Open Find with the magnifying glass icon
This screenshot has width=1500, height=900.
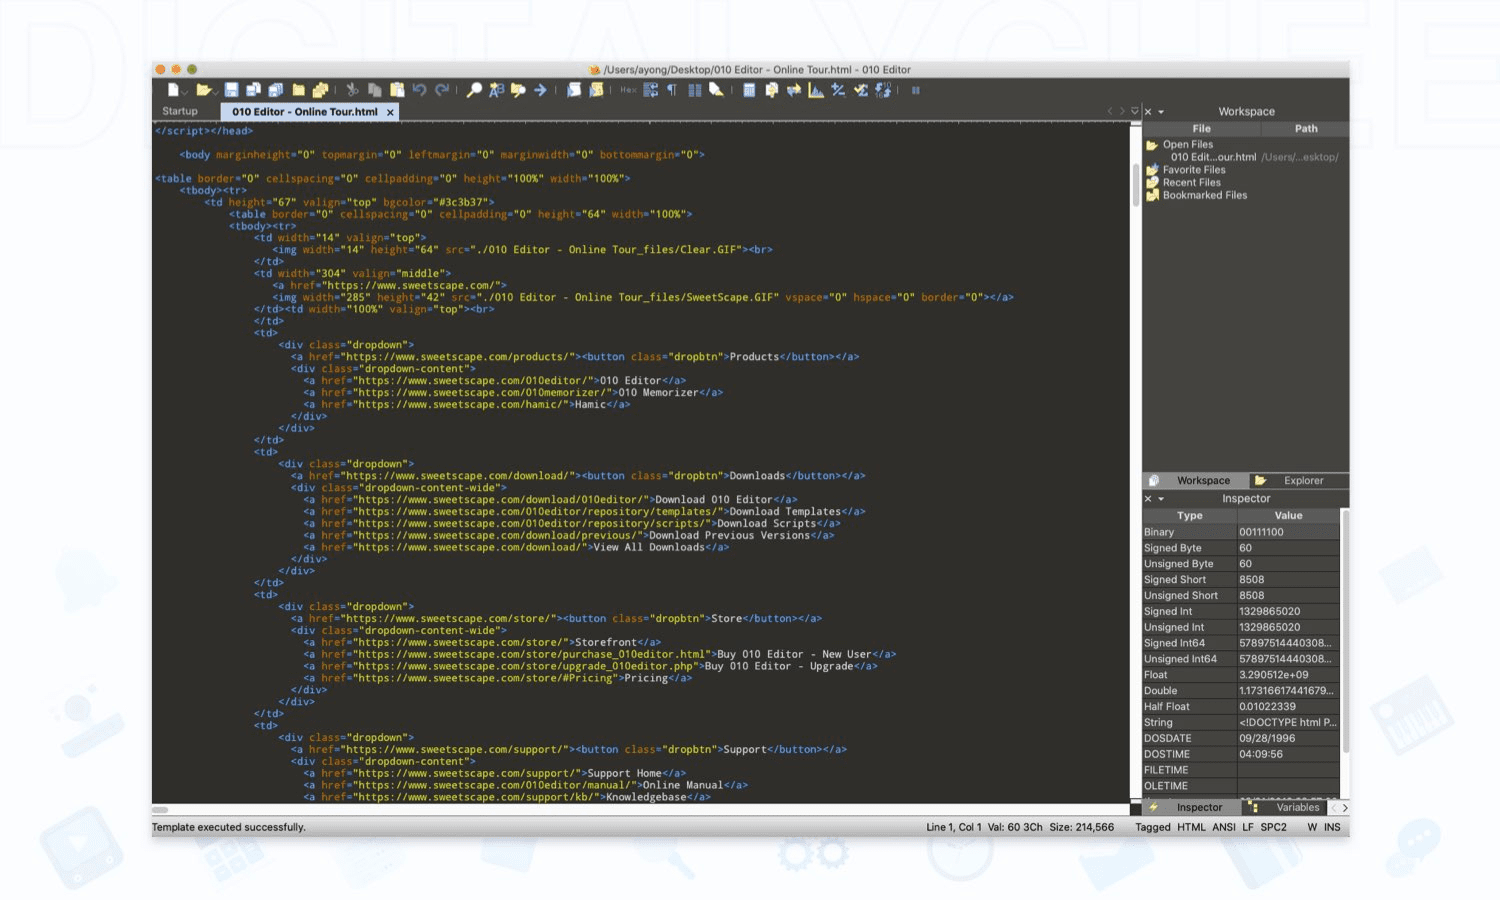474,90
